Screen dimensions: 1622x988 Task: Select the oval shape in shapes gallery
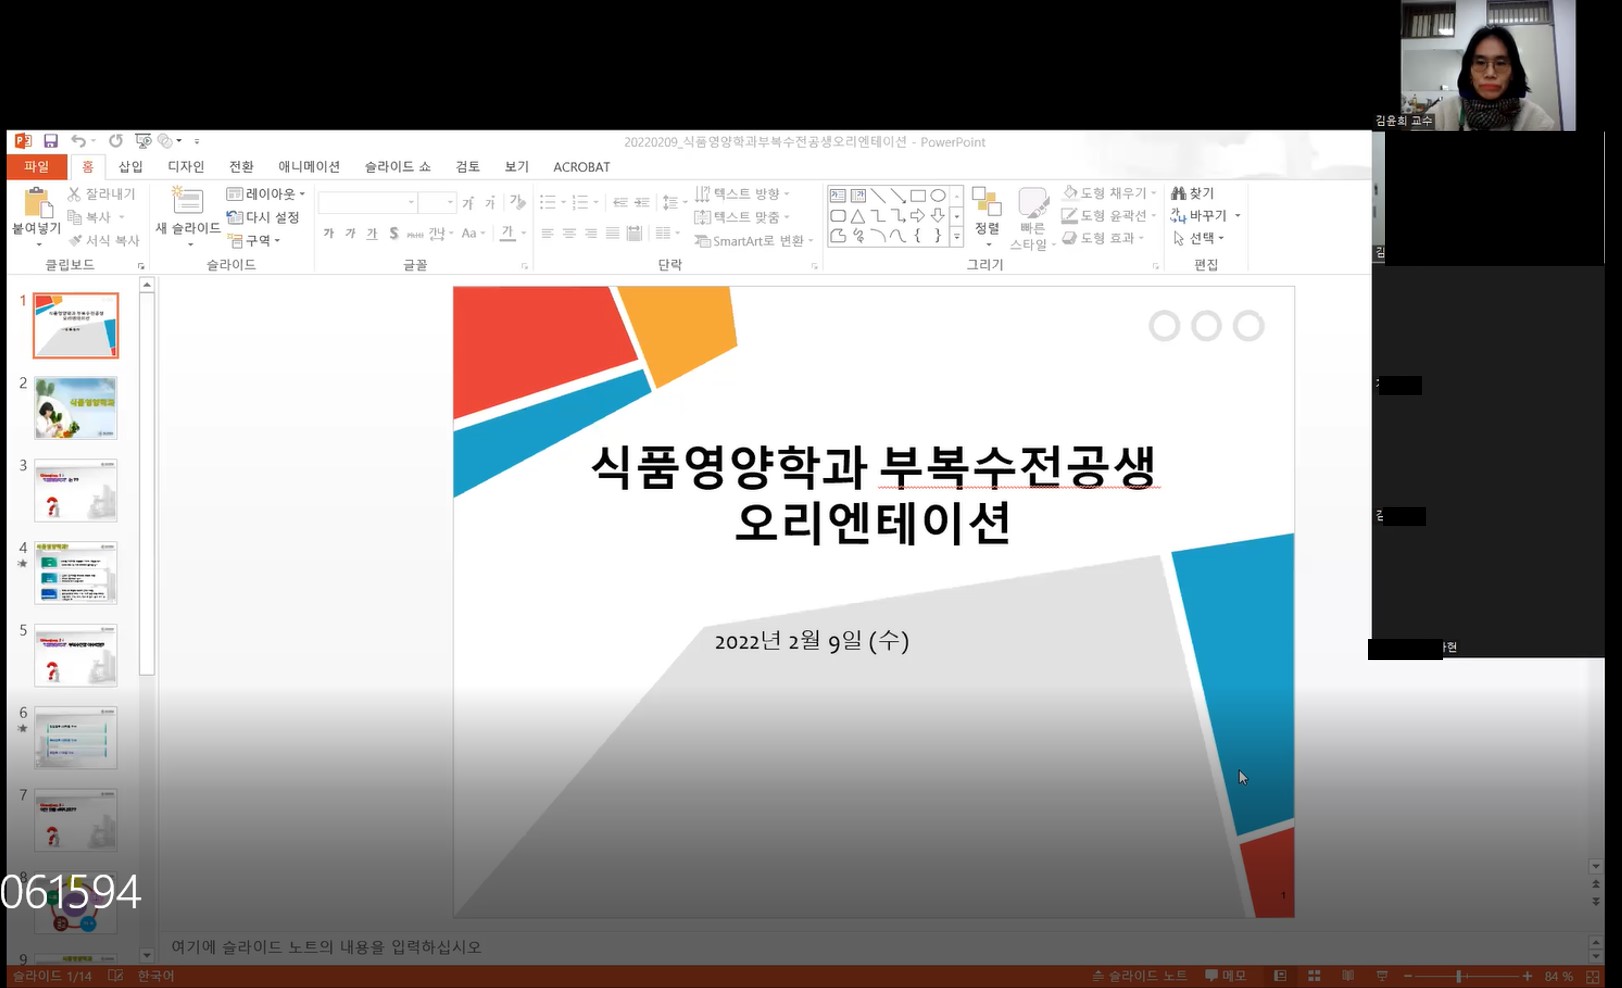click(x=938, y=196)
